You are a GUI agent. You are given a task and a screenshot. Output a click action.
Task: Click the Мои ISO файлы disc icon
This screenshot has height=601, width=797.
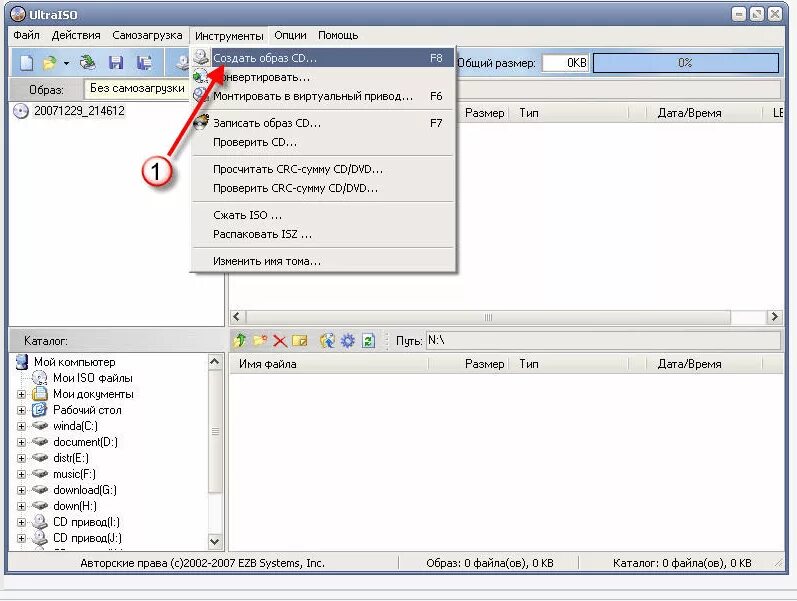coord(40,378)
